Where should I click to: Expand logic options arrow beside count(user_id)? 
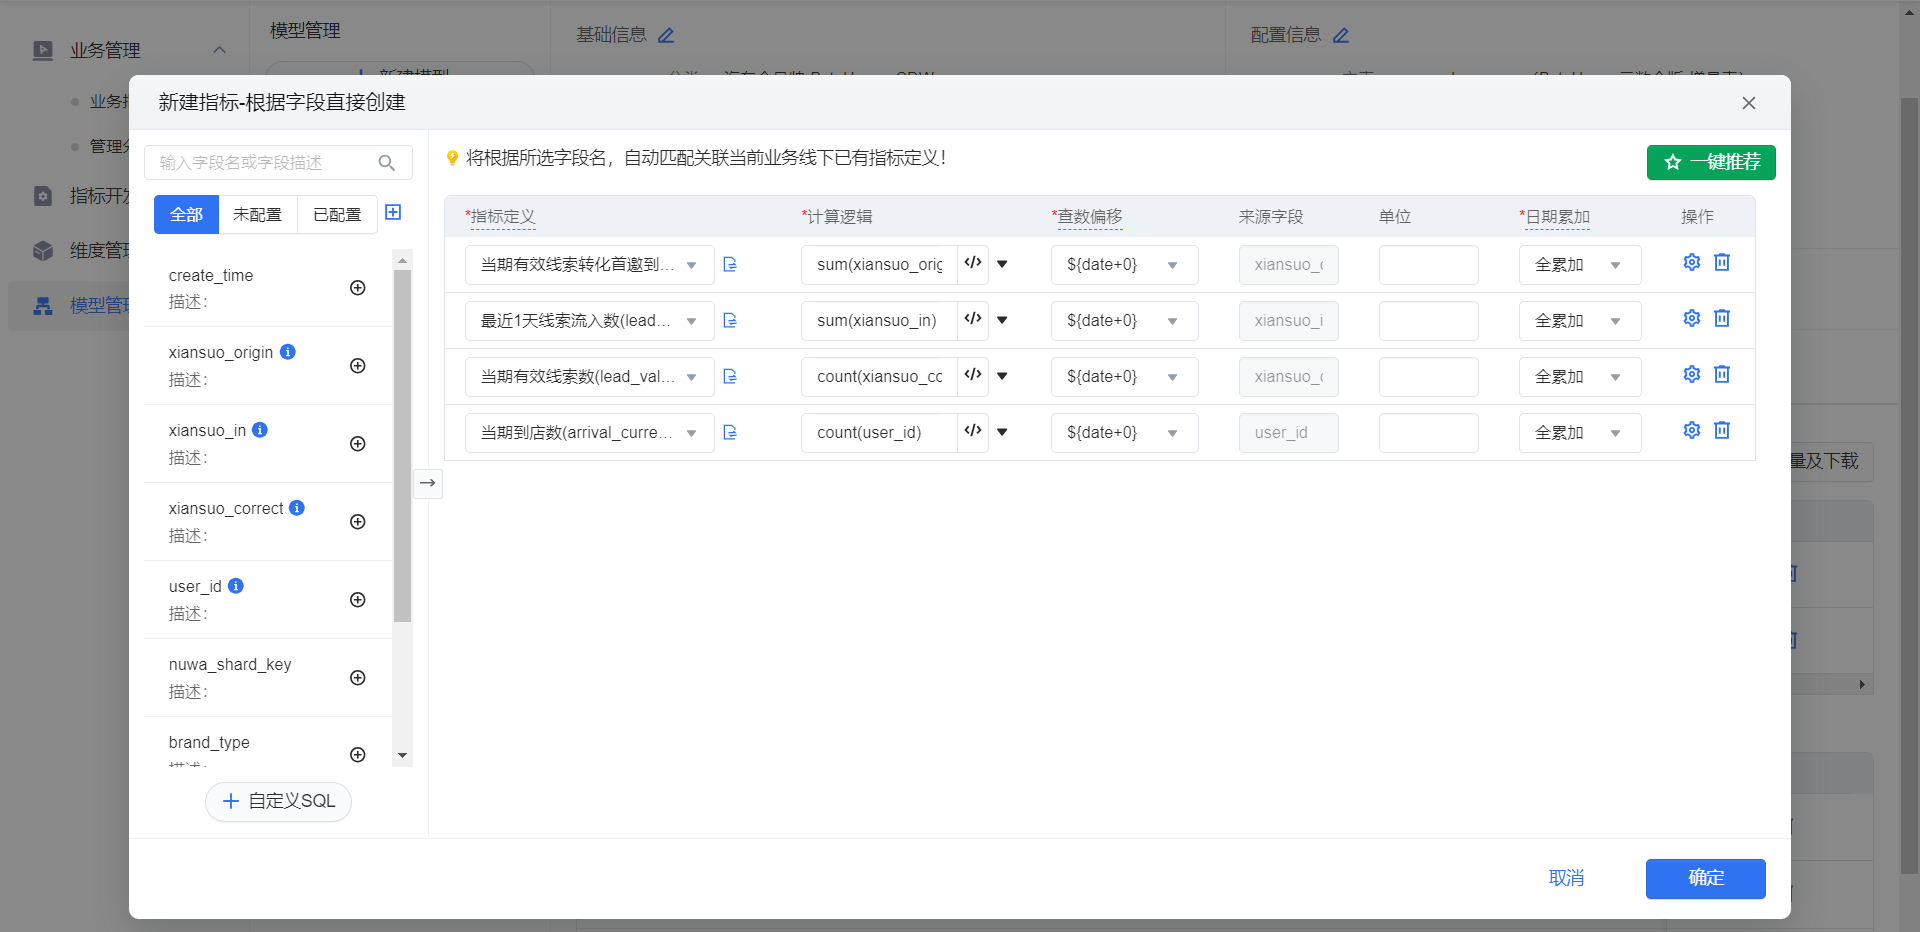tap(1002, 433)
